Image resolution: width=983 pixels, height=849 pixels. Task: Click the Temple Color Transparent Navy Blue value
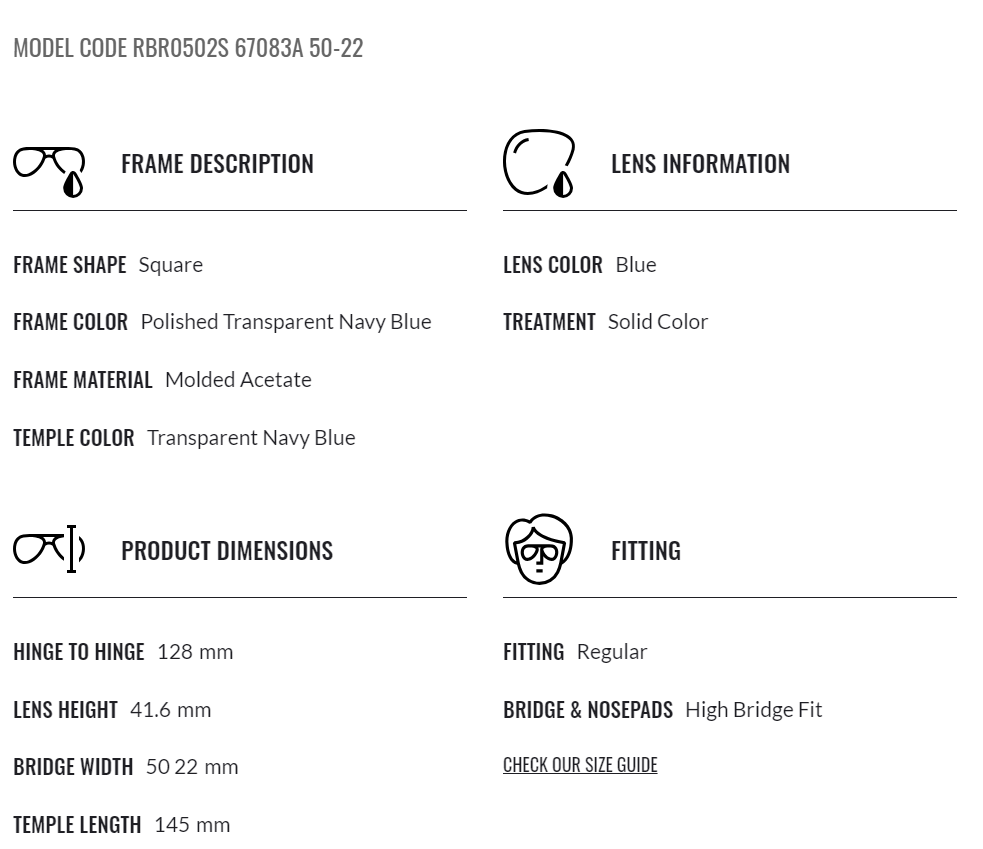coord(251,438)
